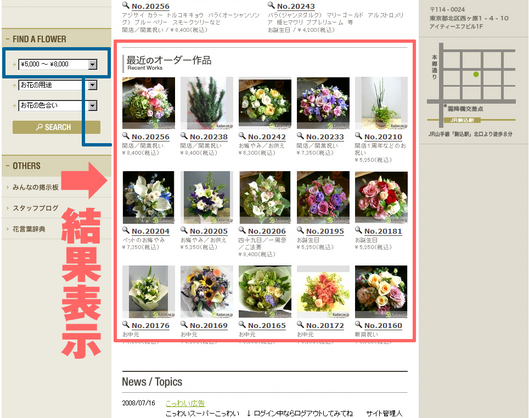Click the magnifier icon beside No.20243 at top
The width and height of the screenshot is (529, 418).
[x=271, y=5]
